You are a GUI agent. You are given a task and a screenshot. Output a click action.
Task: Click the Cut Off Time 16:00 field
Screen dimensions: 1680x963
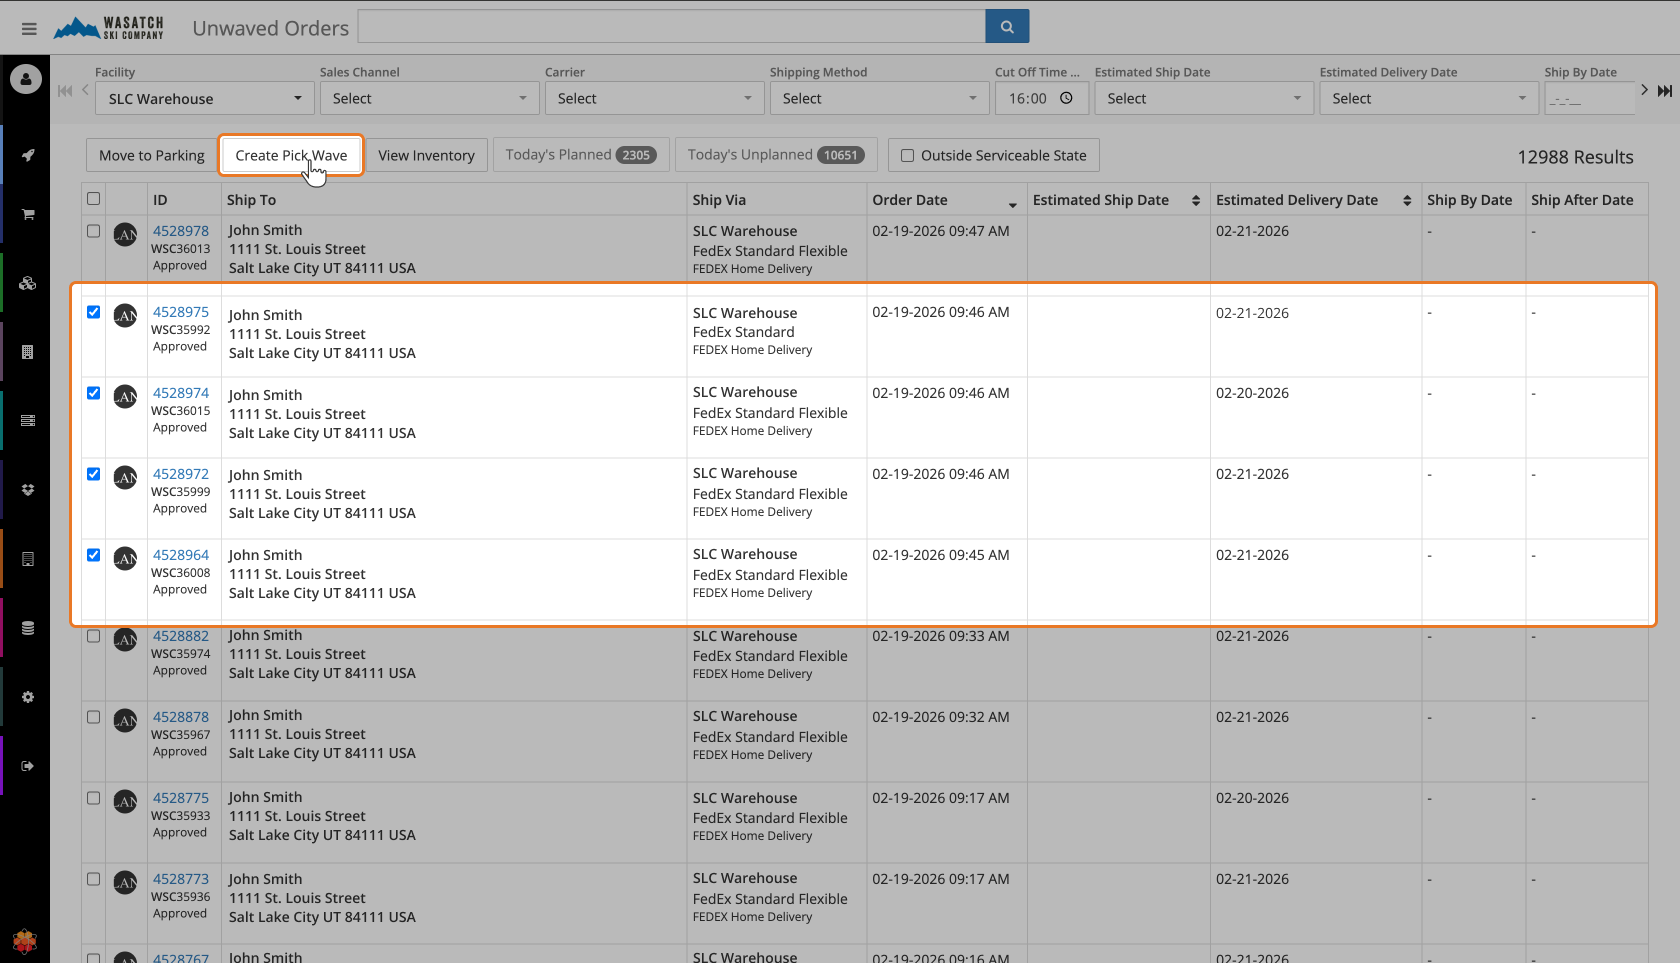(x=1040, y=98)
